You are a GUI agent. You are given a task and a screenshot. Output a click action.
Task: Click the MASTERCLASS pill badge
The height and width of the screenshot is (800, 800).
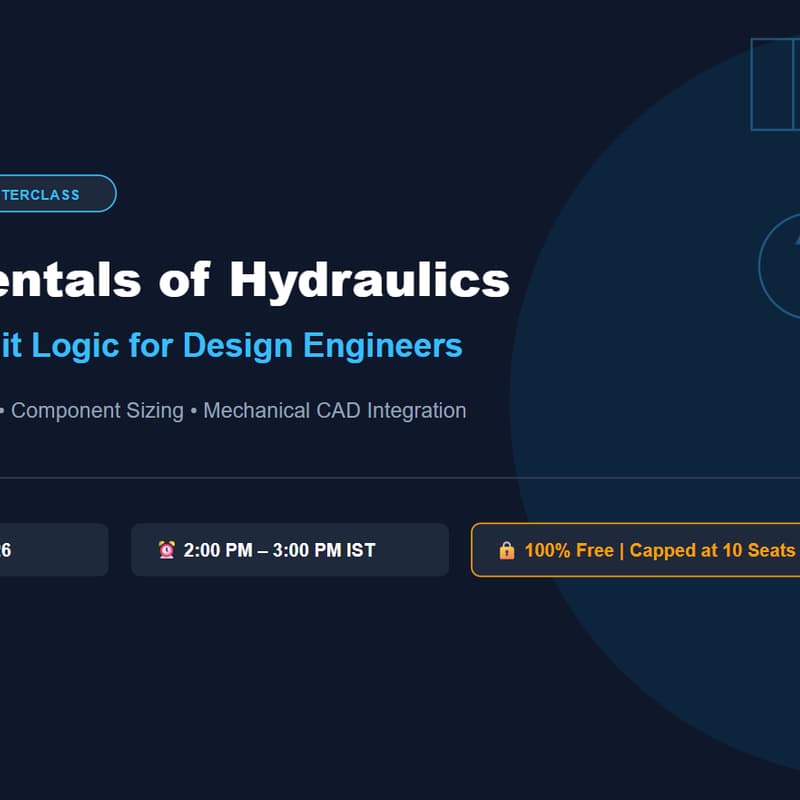point(58,193)
